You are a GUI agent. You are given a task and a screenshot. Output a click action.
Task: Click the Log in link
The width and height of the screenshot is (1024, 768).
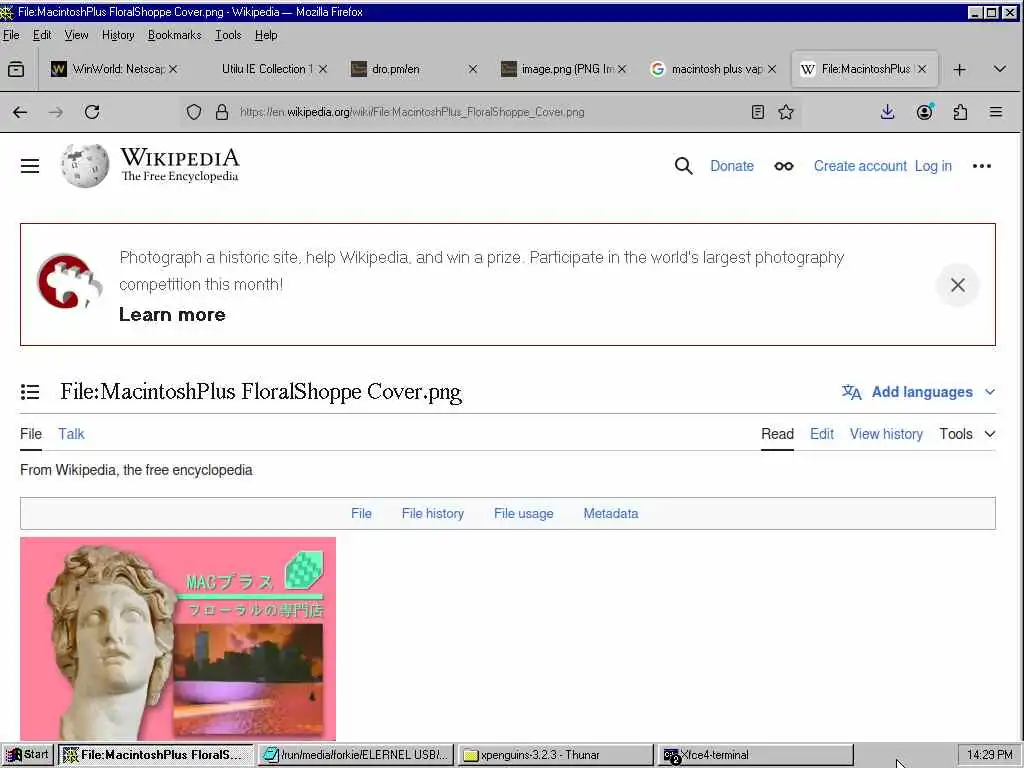(933, 166)
